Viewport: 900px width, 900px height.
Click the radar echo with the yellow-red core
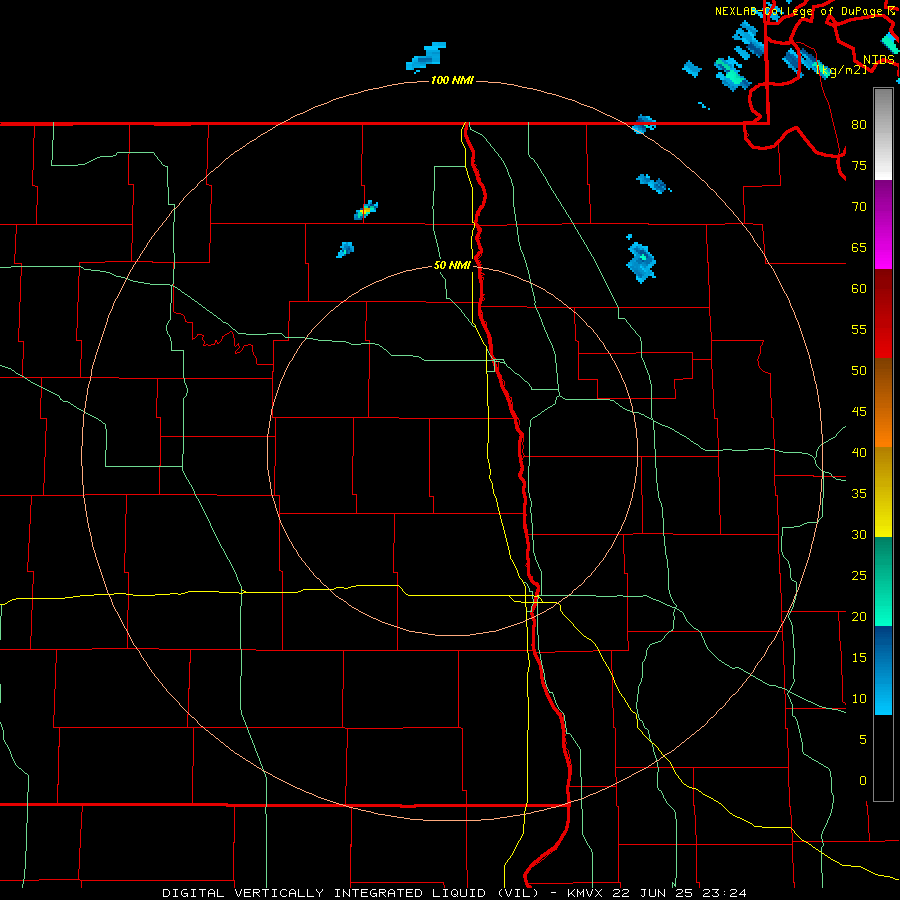[x=366, y=210]
